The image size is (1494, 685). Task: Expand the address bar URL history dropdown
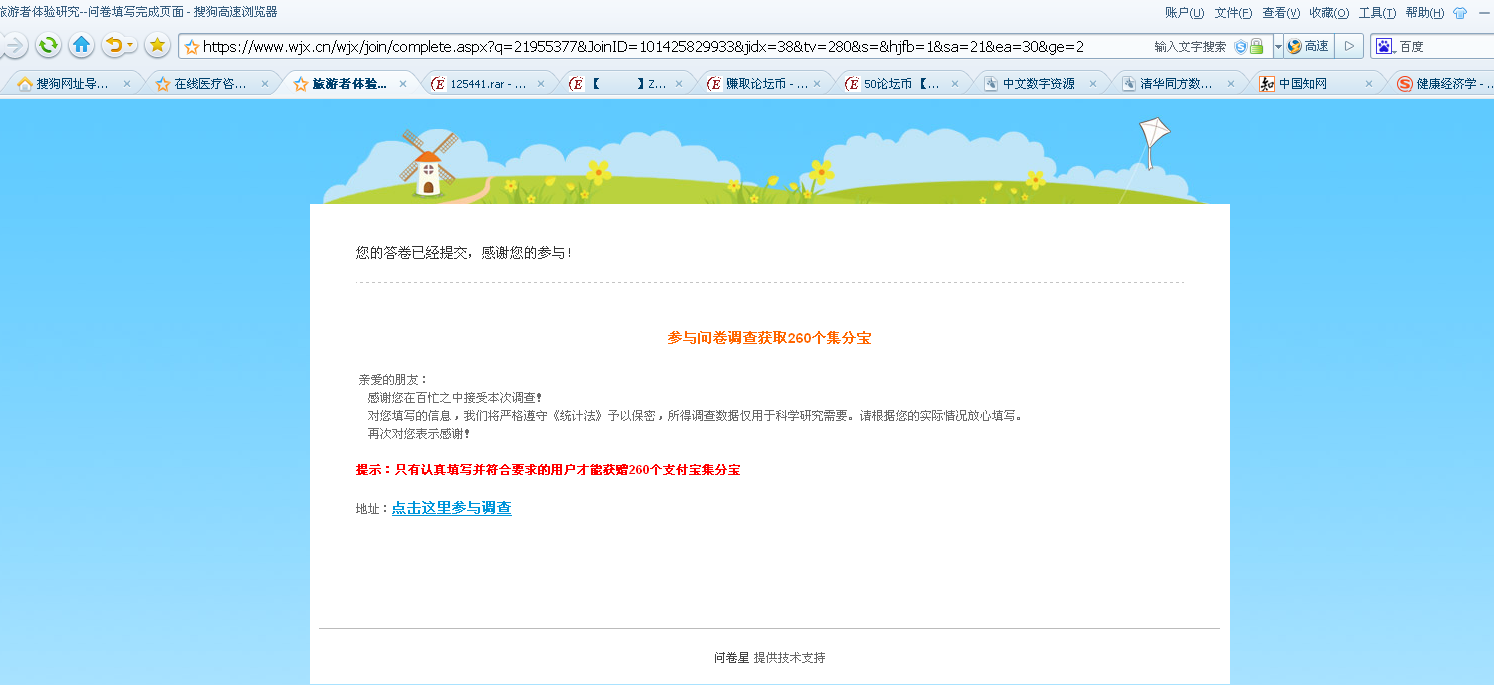coord(1277,46)
